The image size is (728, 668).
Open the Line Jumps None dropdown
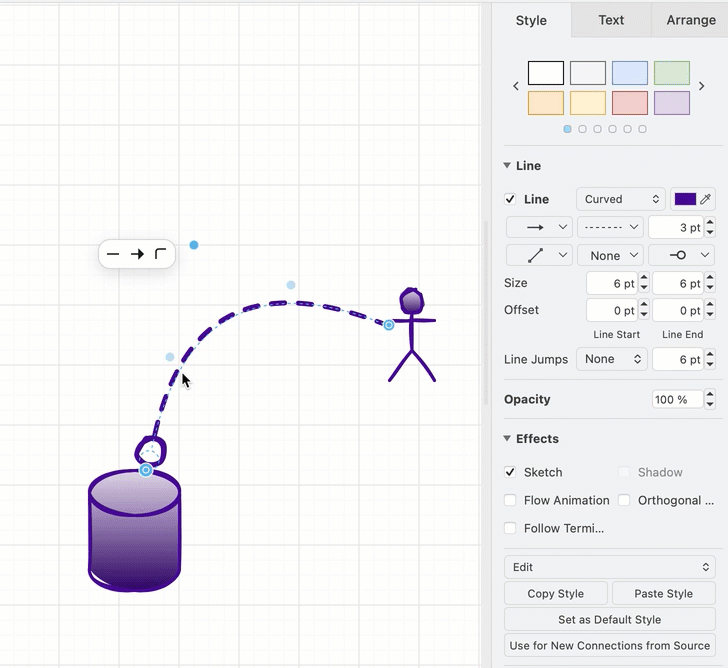coord(612,359)
